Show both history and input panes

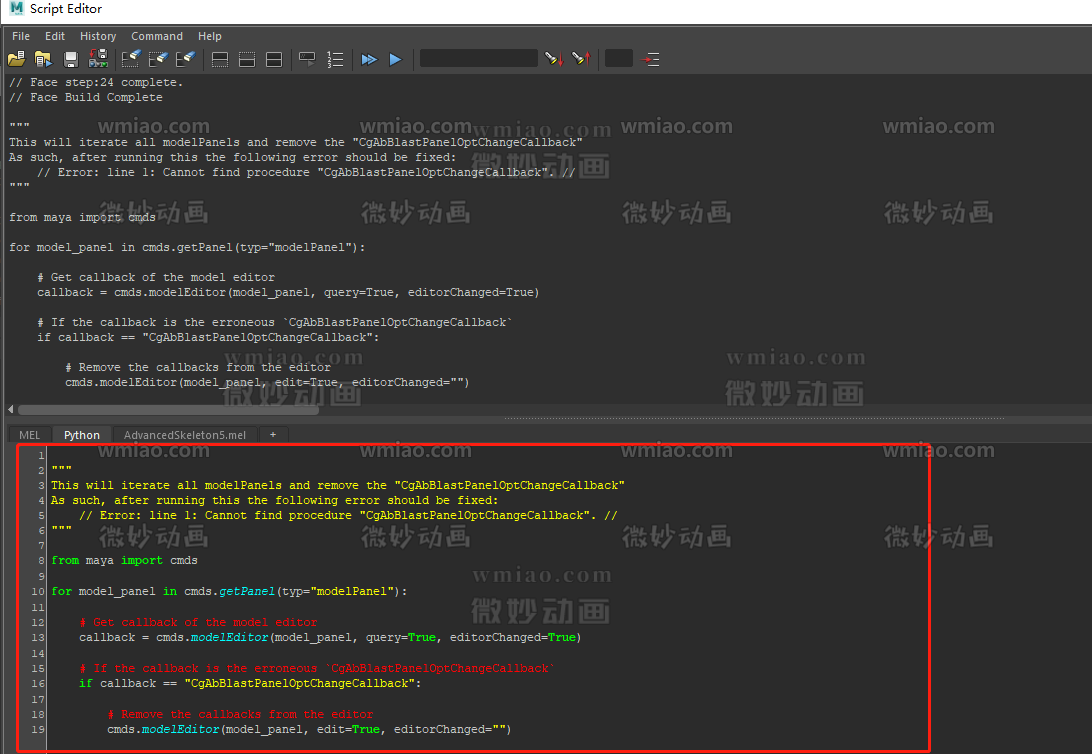274,60
